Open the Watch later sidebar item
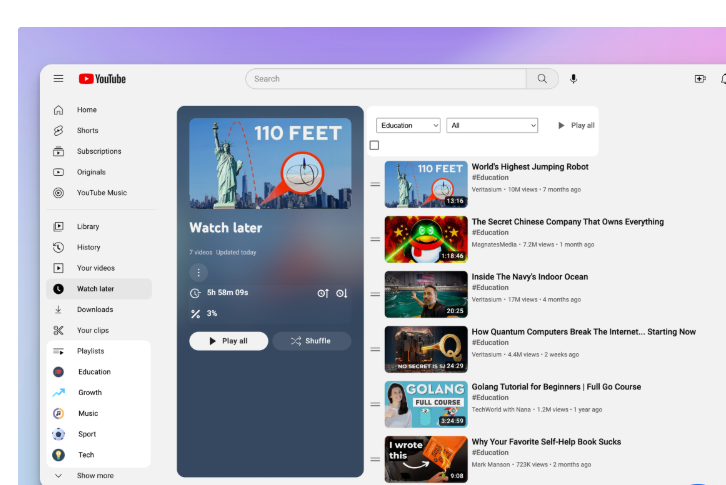 pyautogui.click(x=99, y=289)
